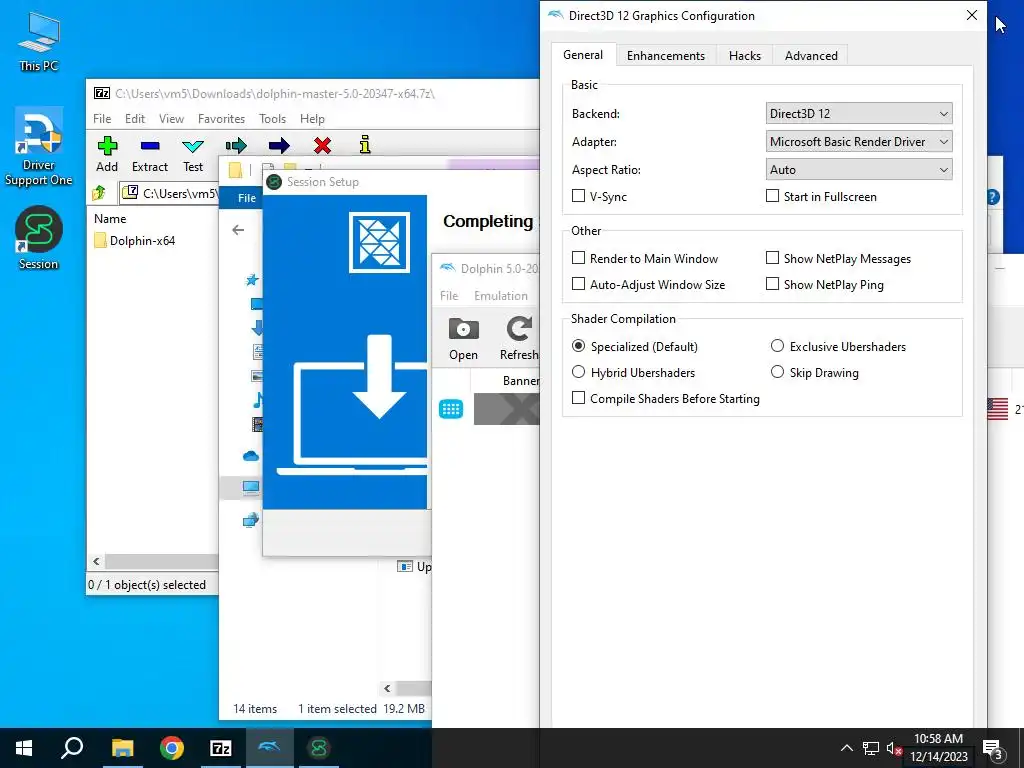Click the taskbar clock and date
This screenshot has height=768, width=1024.
coord(938,748)
